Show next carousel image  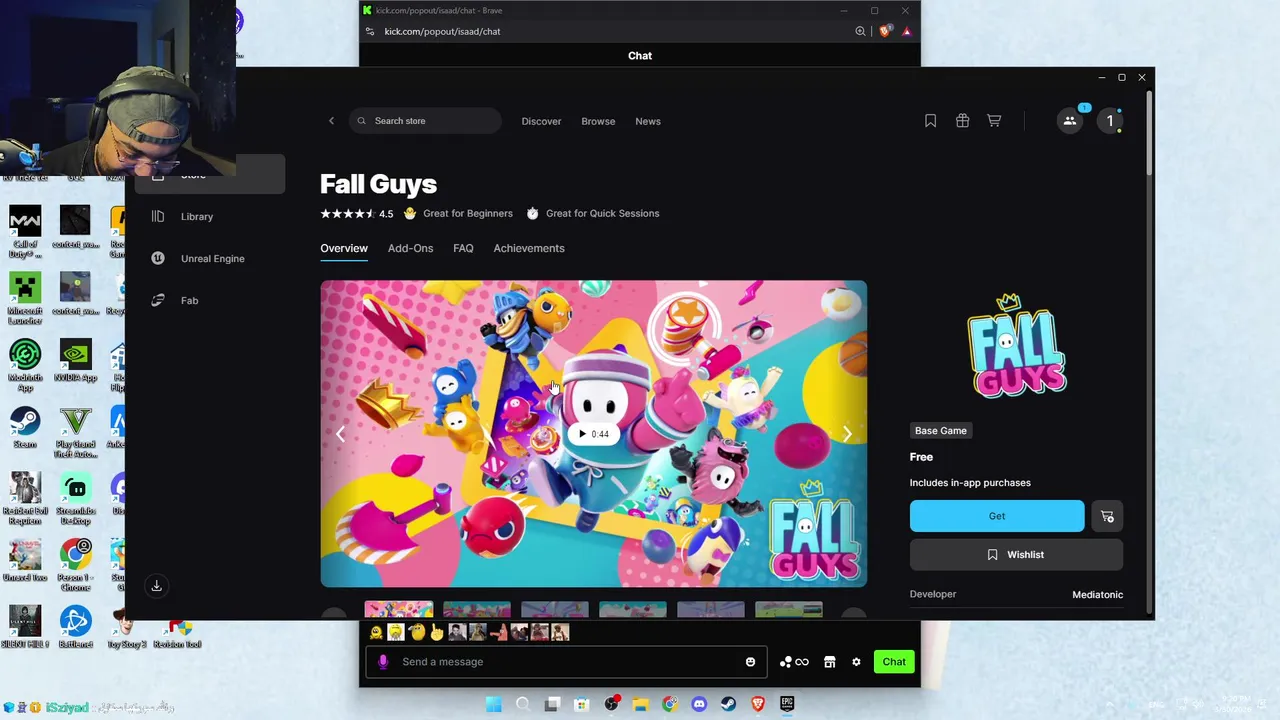[x=847, y=434]
